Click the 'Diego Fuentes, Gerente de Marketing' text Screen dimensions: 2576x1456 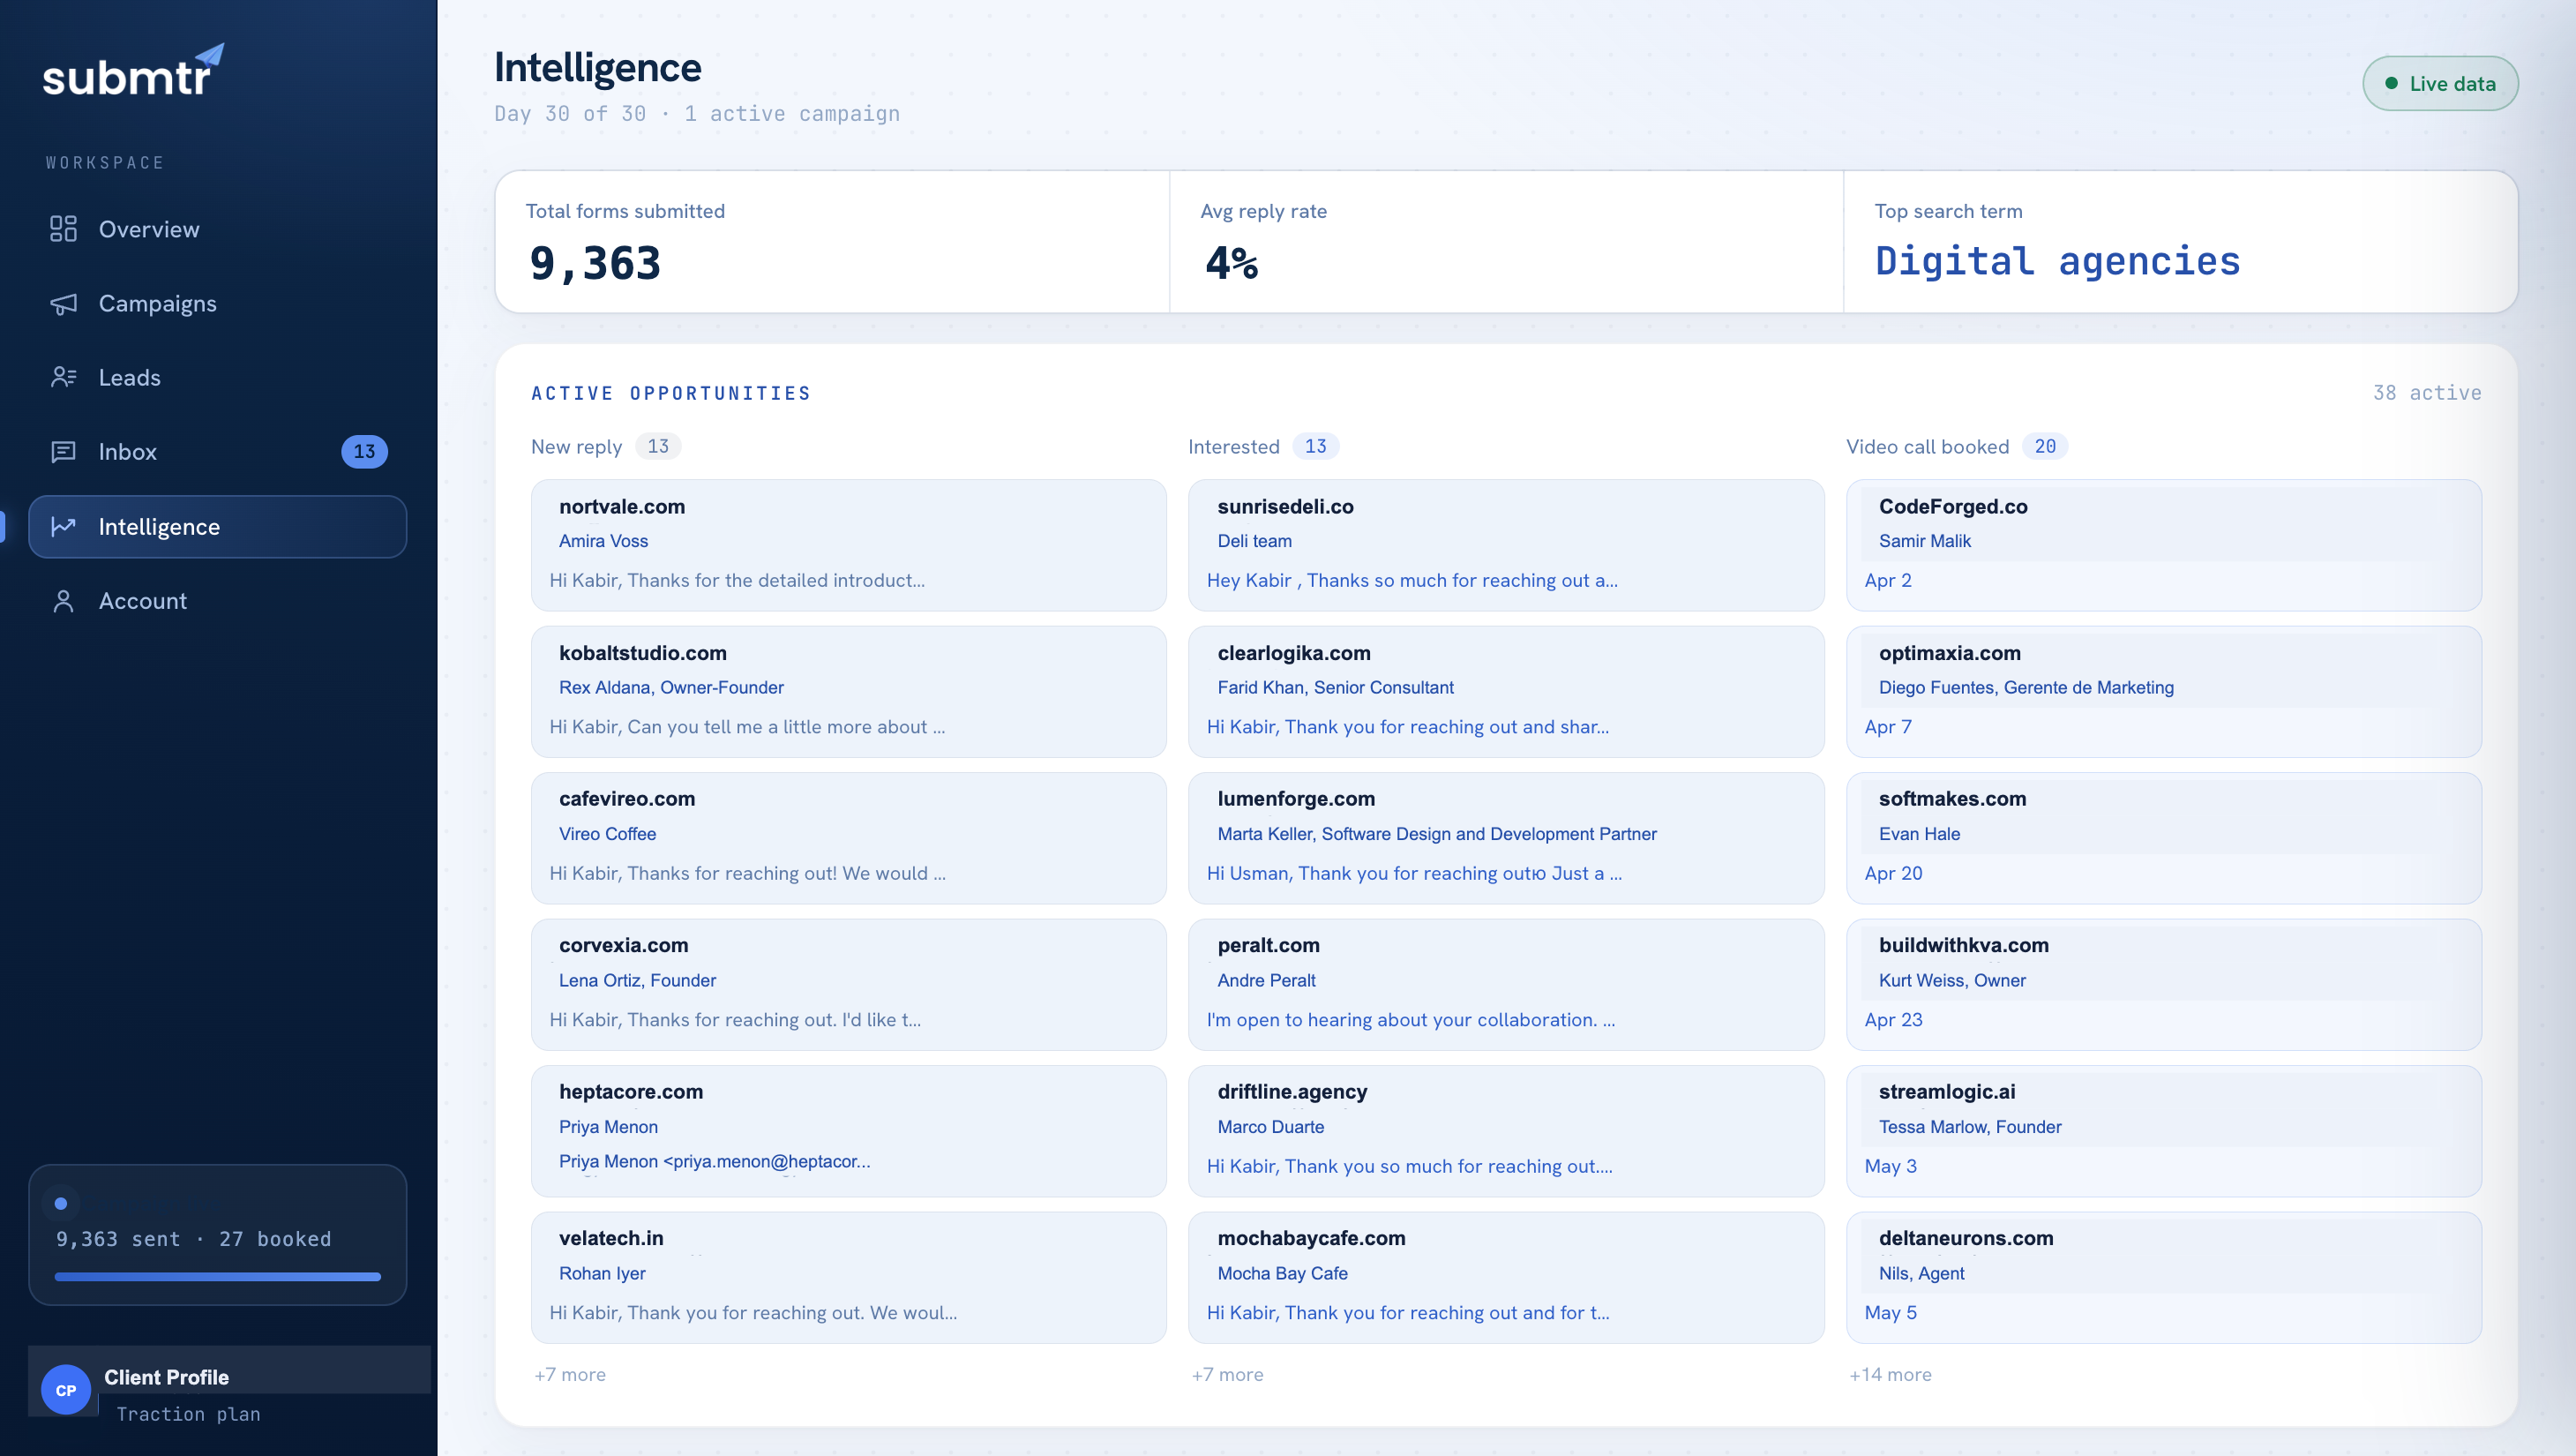coord(2026,687)
